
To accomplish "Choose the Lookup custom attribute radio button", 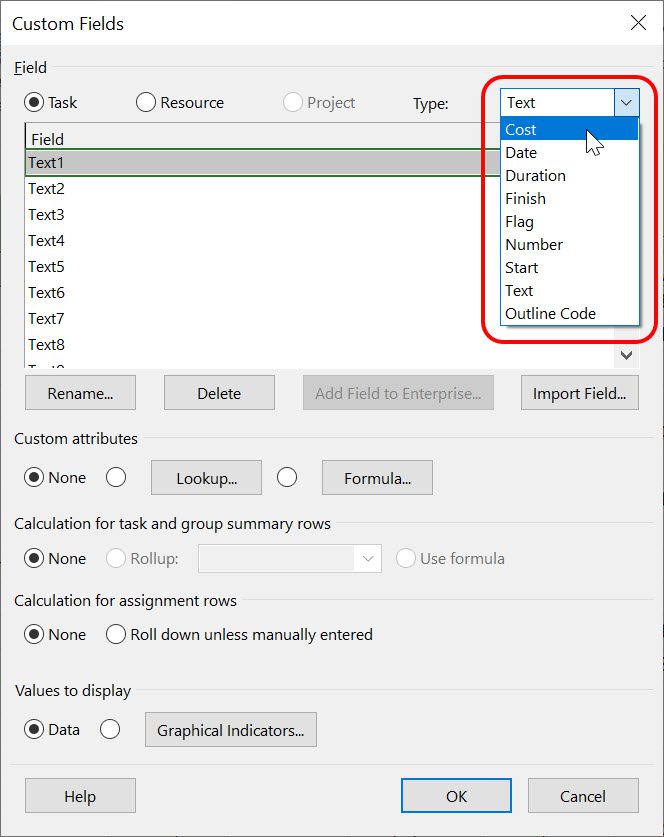I will click(x=116, y=477).
